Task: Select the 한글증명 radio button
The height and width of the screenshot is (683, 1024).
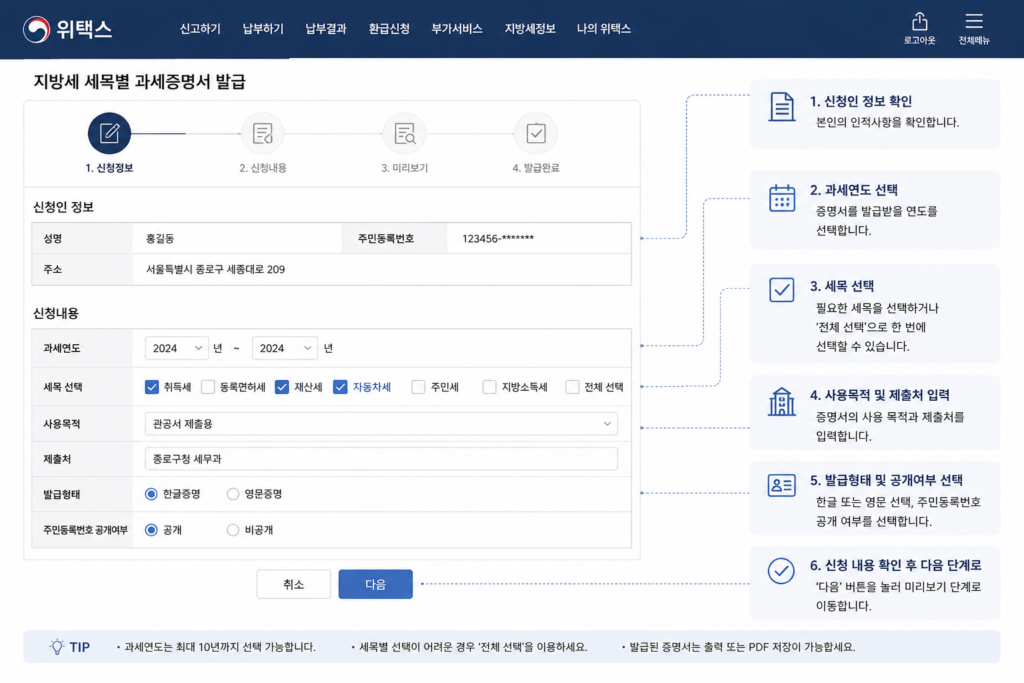Action: click(x=151, y=494)
